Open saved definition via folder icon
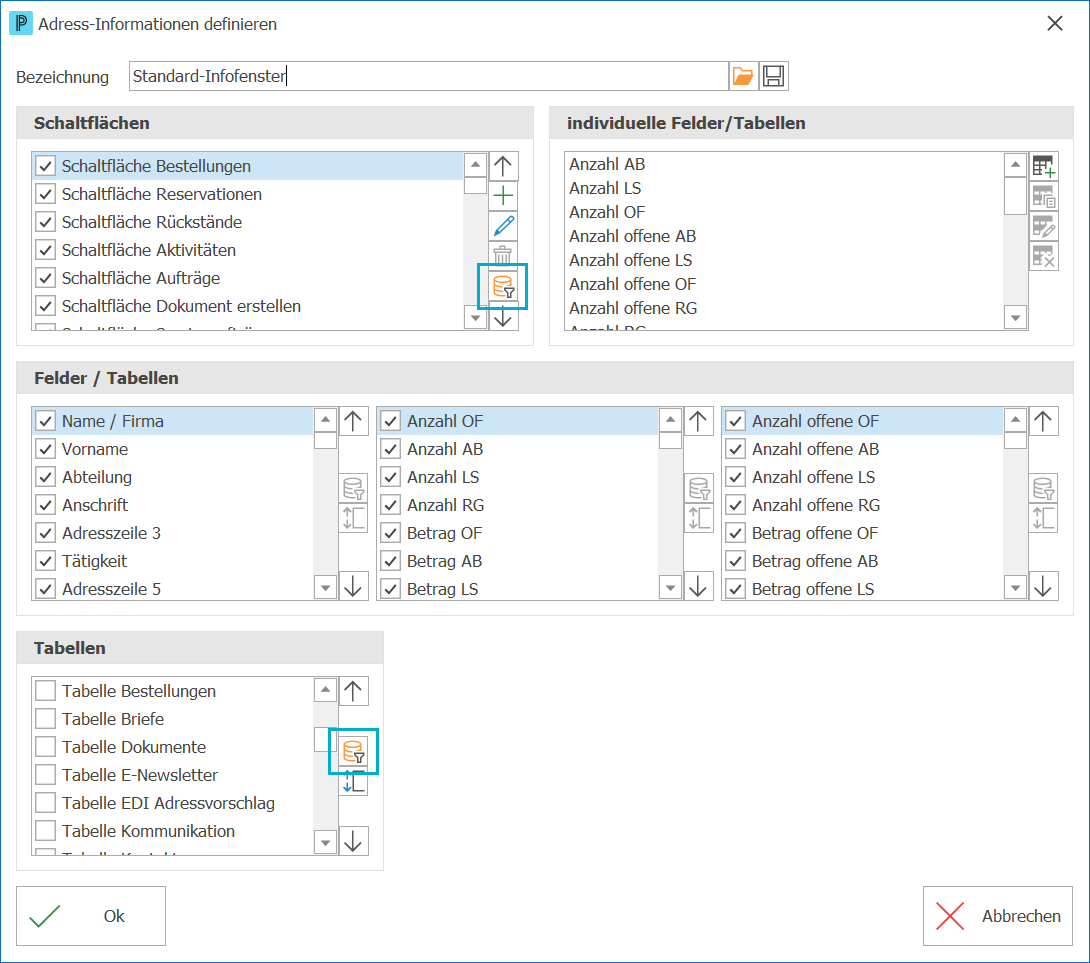This screenshot has width=1090, height=963. (743, 76)
